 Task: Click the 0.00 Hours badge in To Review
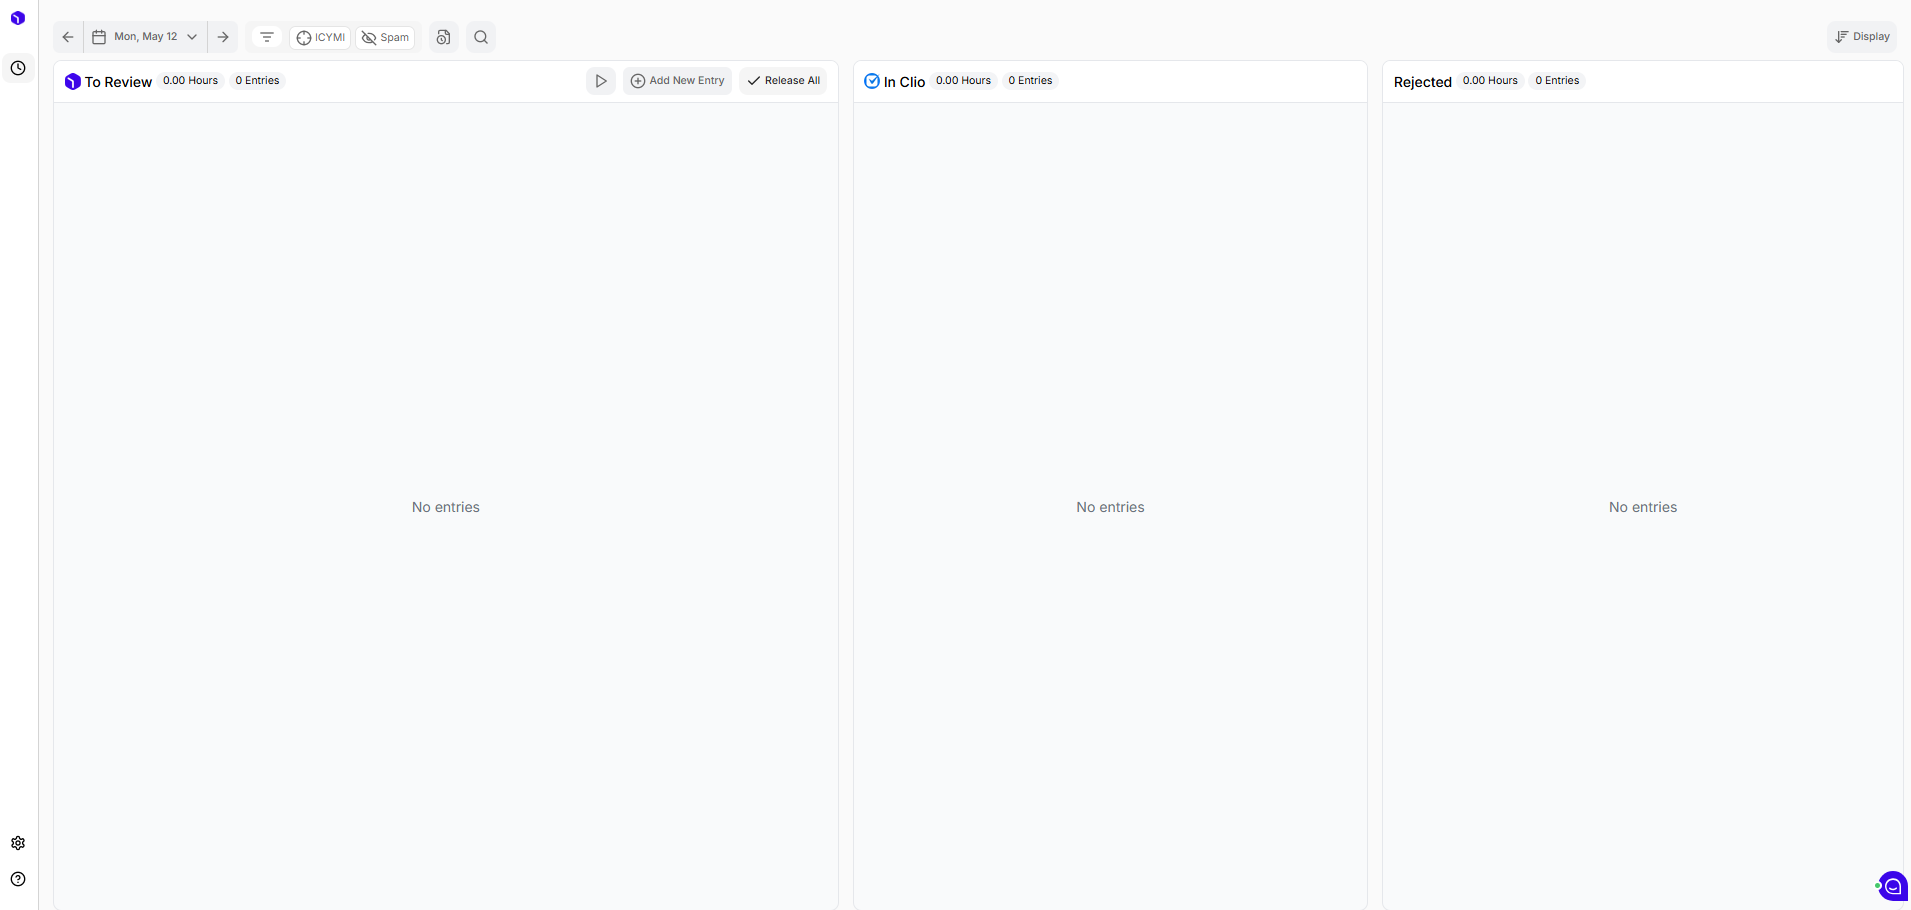coord(191,81)
